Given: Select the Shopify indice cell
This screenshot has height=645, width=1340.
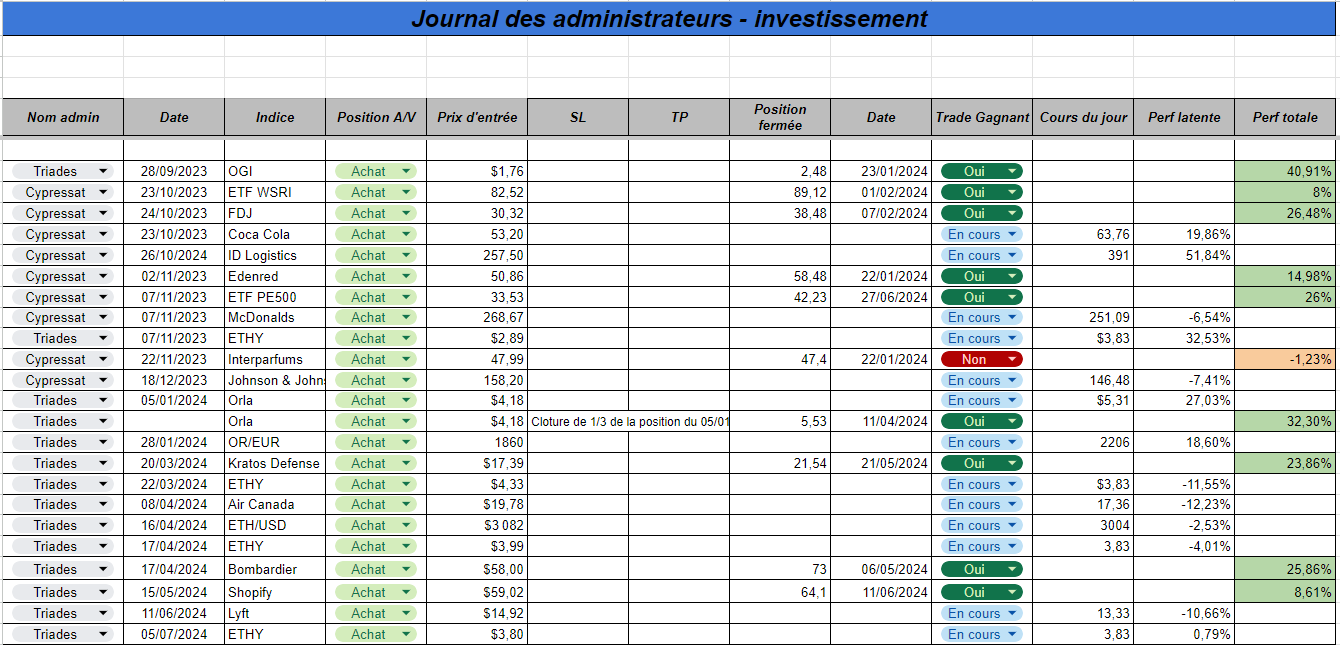Looking at the screenshot, I should 275,592.
